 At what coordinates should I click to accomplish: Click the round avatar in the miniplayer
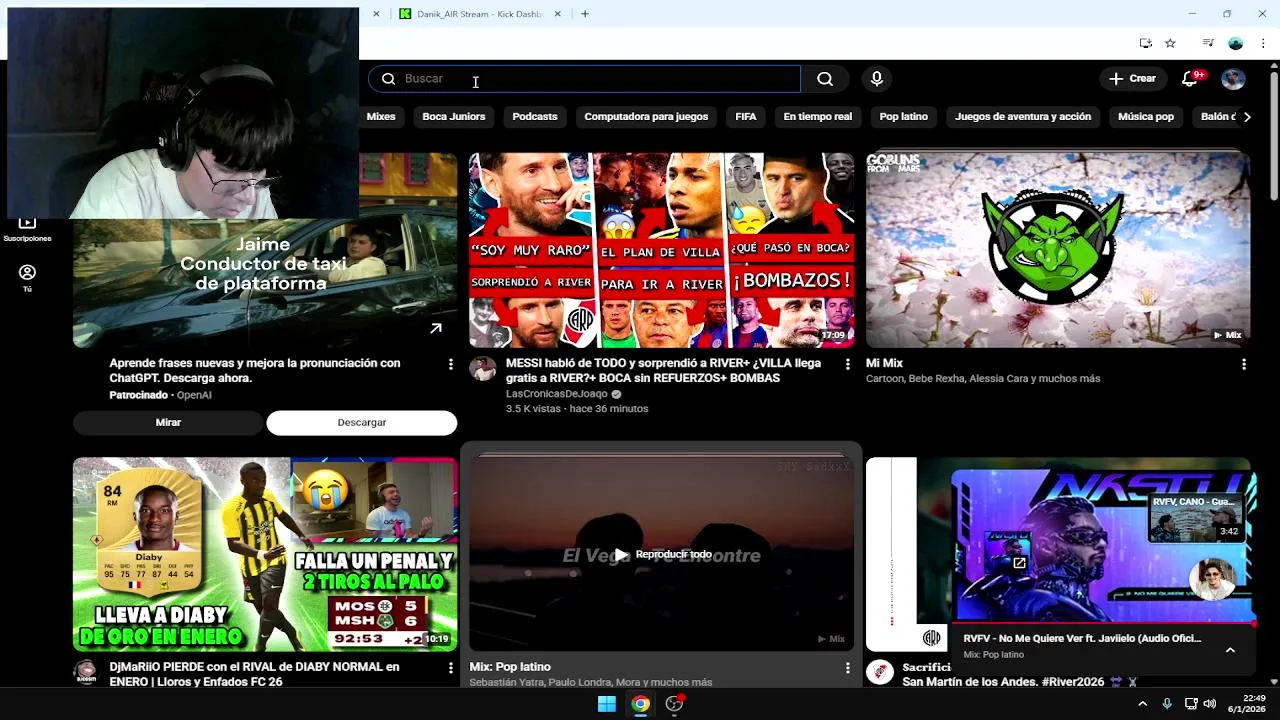coord(1214,579)
